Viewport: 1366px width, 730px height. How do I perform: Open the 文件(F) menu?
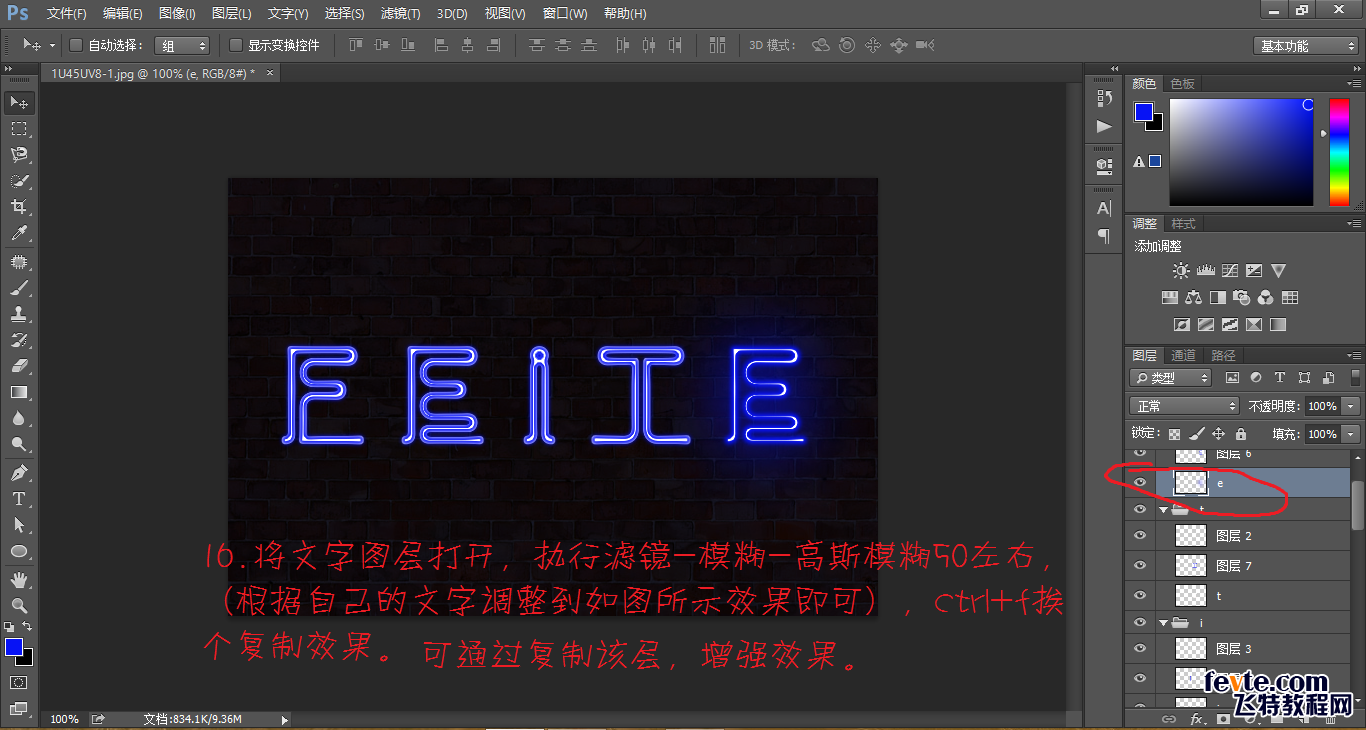coord(67,14)
